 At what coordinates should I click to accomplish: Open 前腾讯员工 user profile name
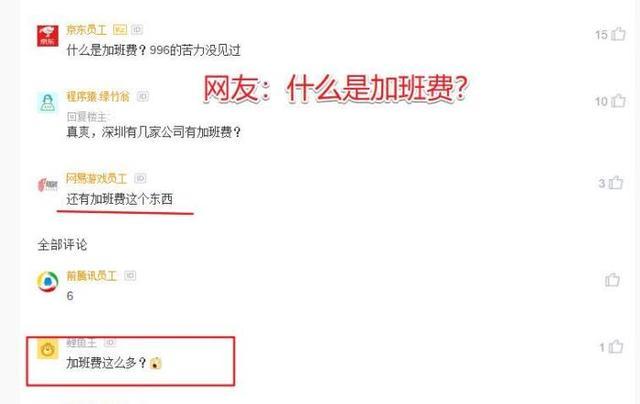pyautogui.click(x=92, y=276)
